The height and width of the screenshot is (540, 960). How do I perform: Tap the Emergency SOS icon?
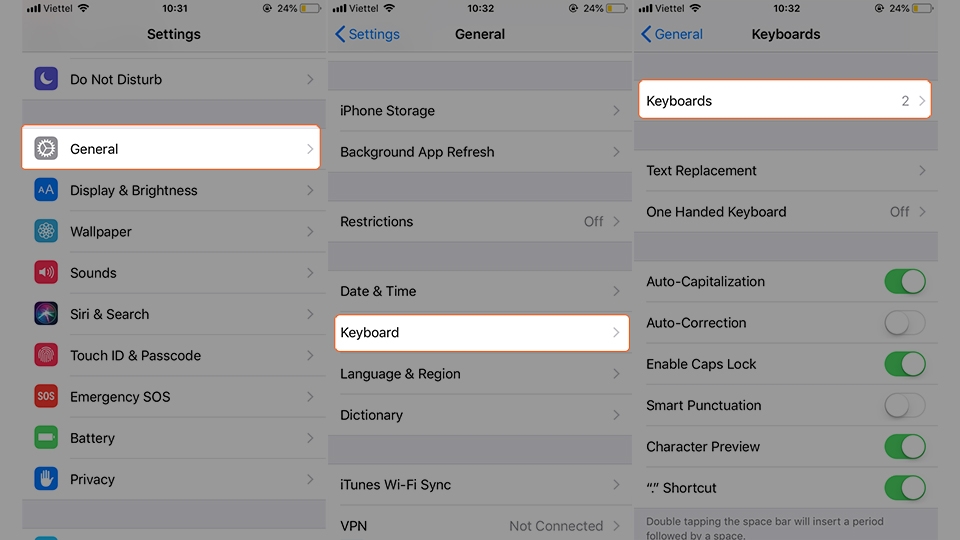(46, 396)
